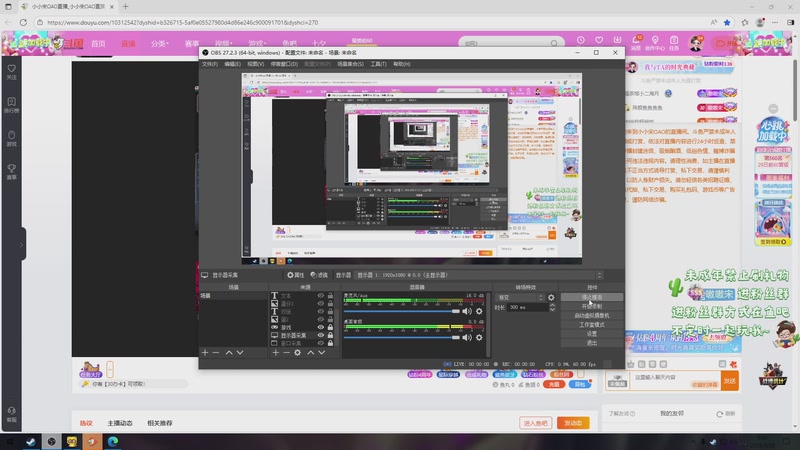Open viewing history clock icon in Douyu header
Image resolution: width=800 pixels, height=450 pixels.
(x=581, y=40)
